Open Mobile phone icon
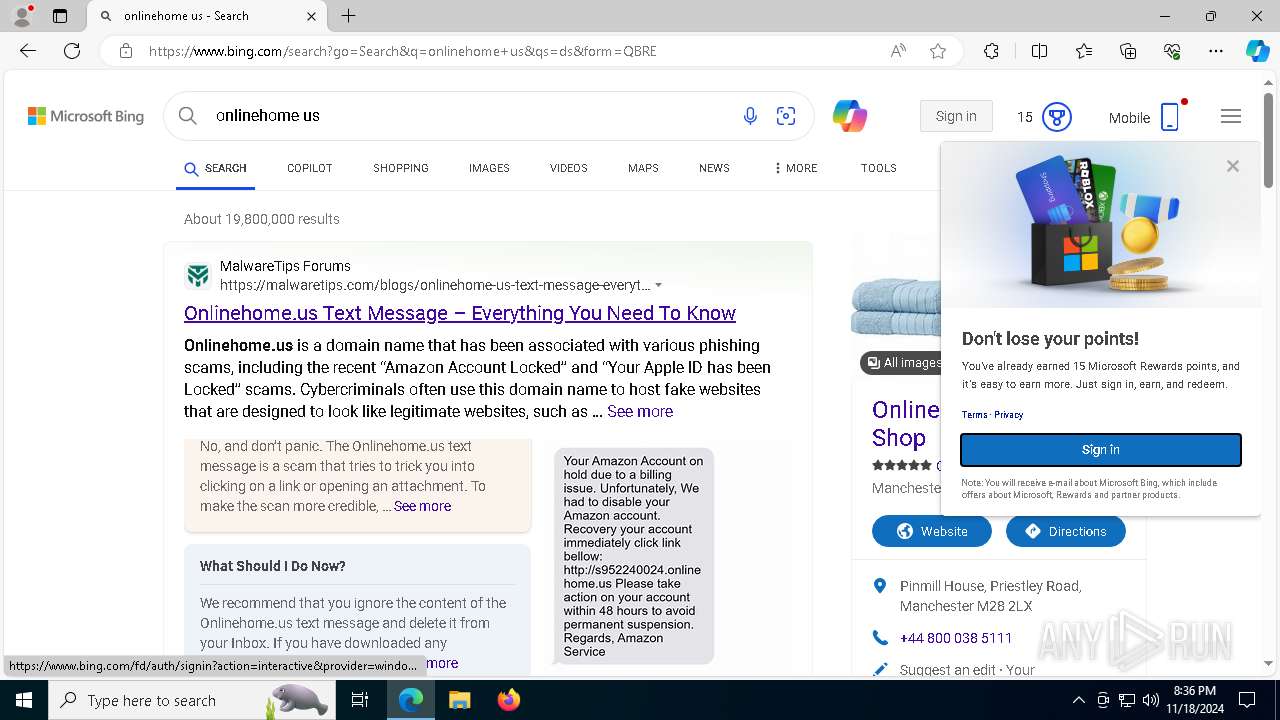This screenshot has width=1280, height=720. coord(1170,117)
